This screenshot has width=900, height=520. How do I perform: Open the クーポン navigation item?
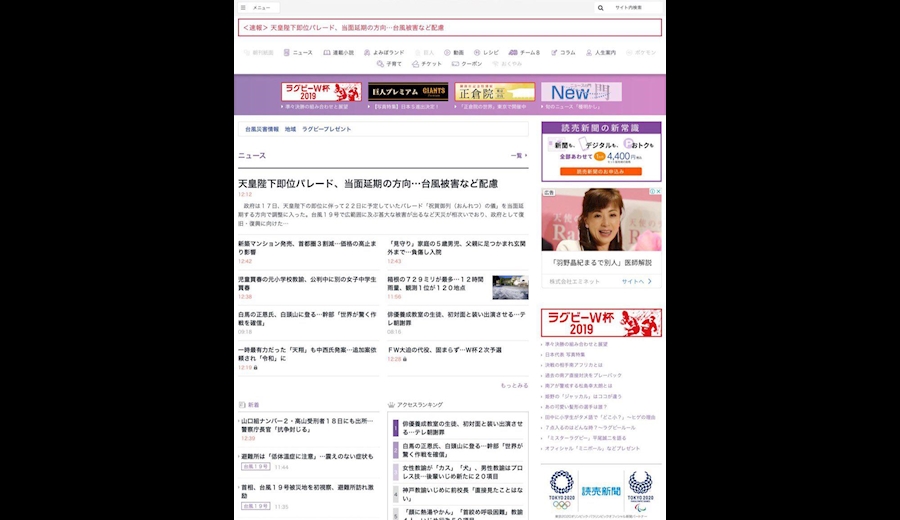point(467,64)
